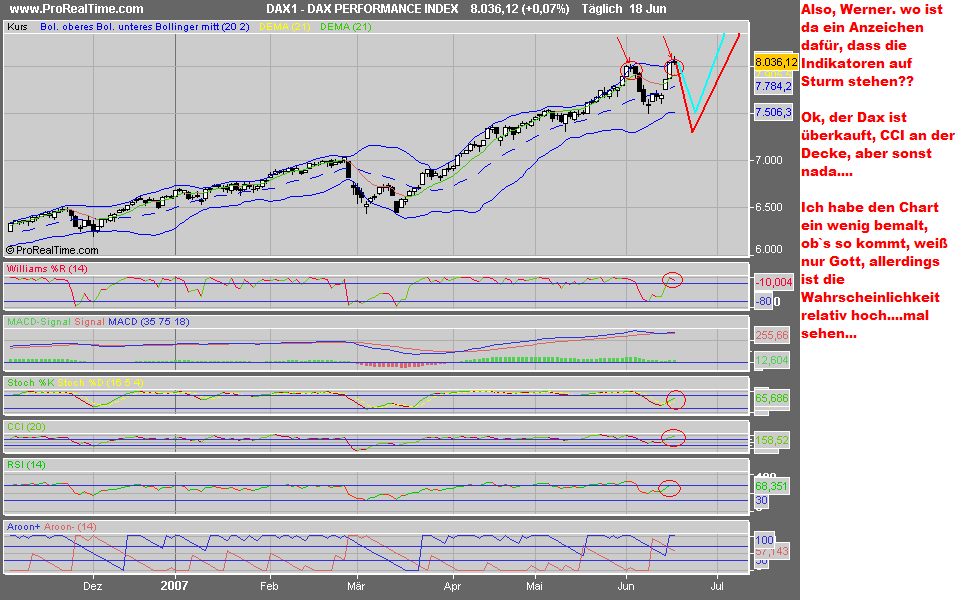Viewport: 957px width, 600px height.
Task: Click the 7.784,2 Bollinger value tag
Action: coord(773,86)
